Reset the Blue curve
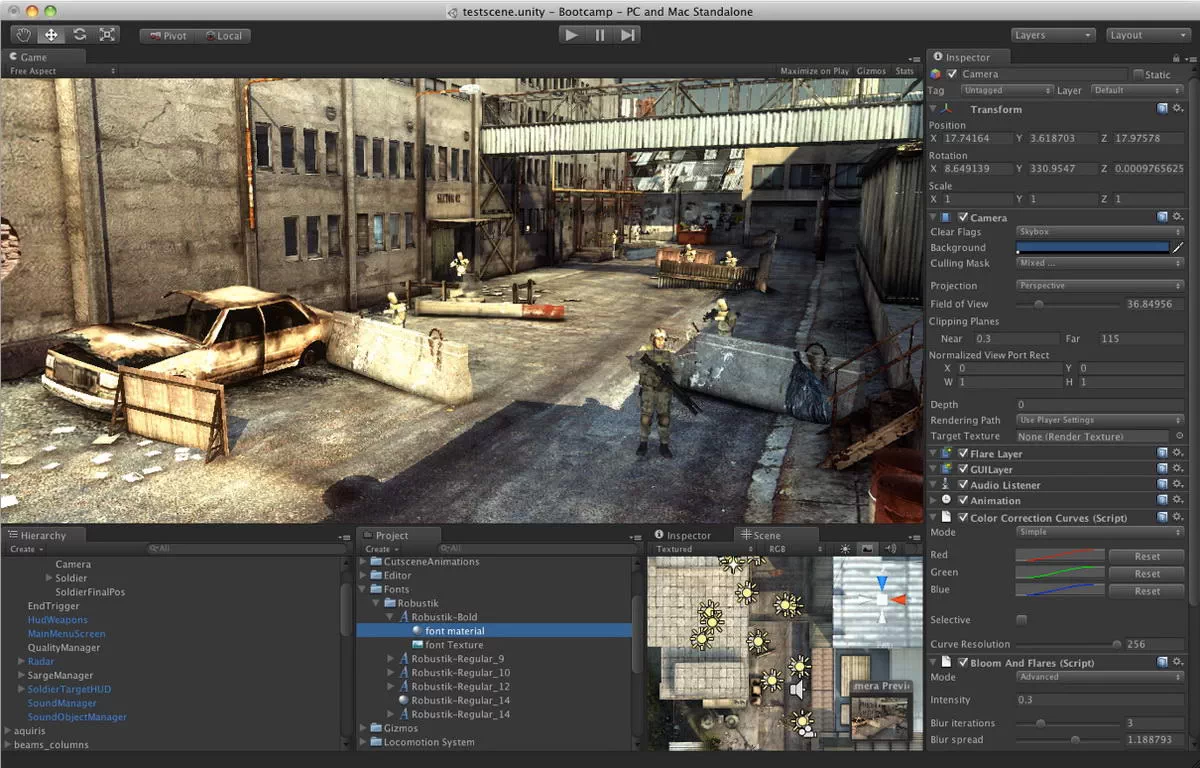Viewport: 1200px width, 768px height. 1147,591
